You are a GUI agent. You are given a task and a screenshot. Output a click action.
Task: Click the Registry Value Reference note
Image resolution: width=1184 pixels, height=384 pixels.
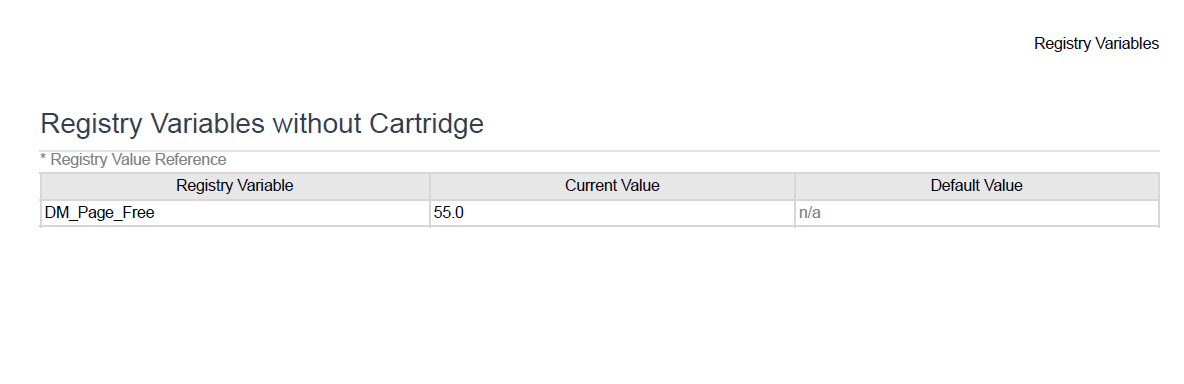pos(133,159)
